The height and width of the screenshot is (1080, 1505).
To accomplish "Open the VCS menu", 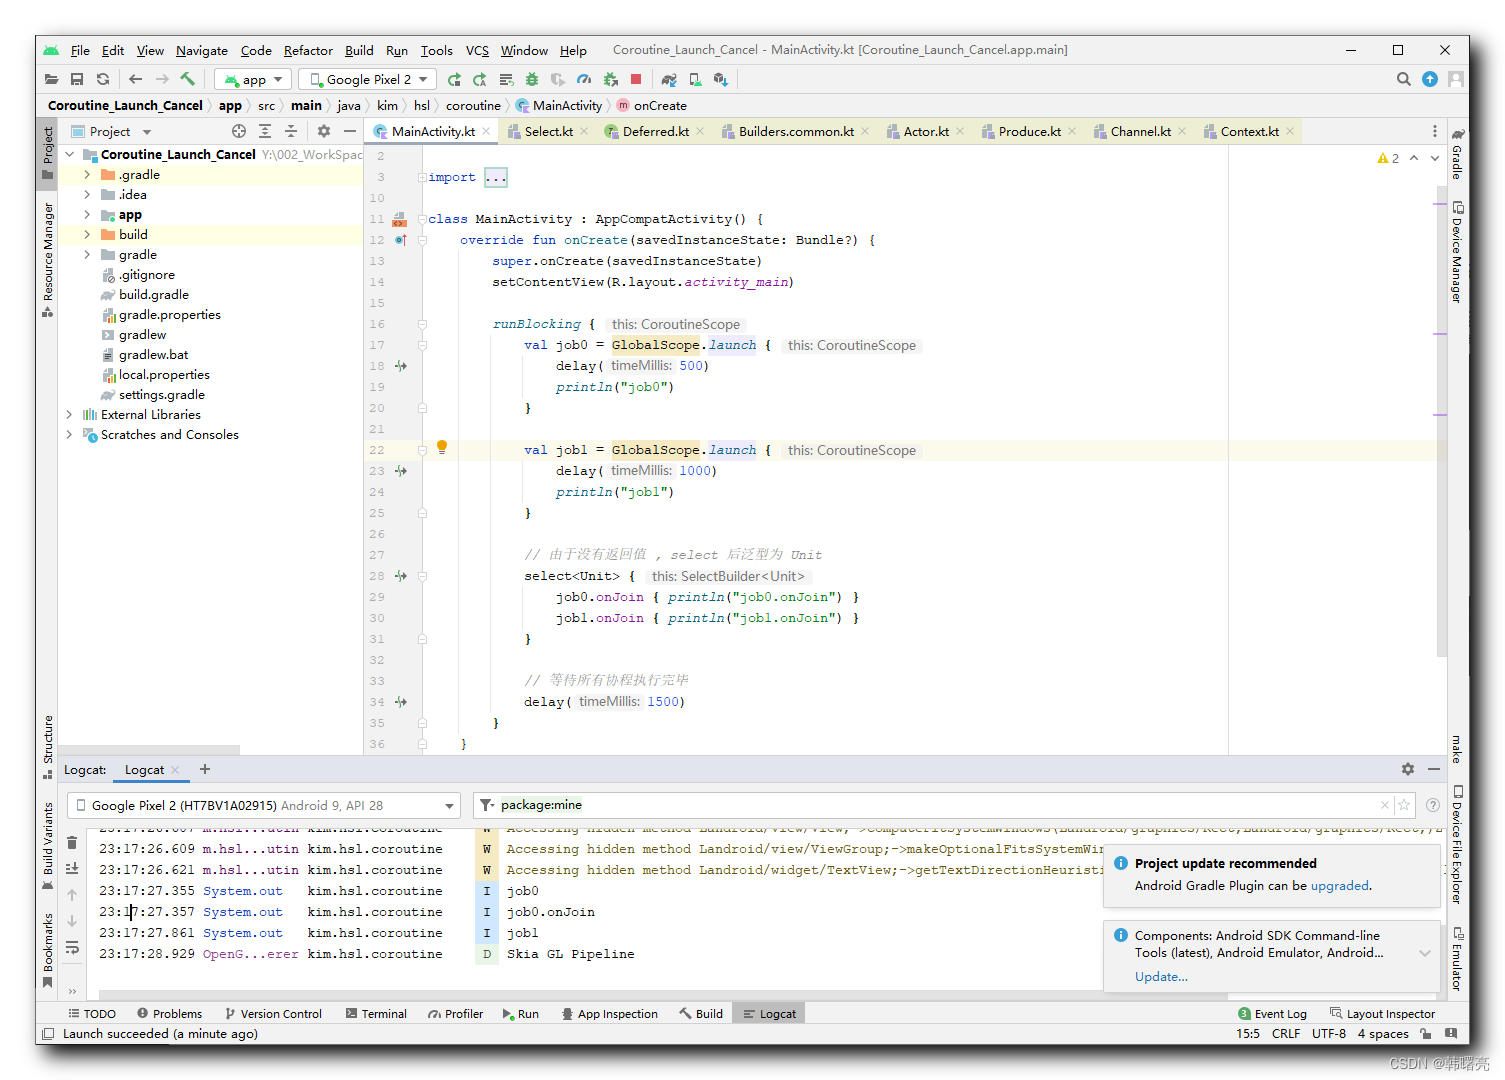I will coord(477,50).
